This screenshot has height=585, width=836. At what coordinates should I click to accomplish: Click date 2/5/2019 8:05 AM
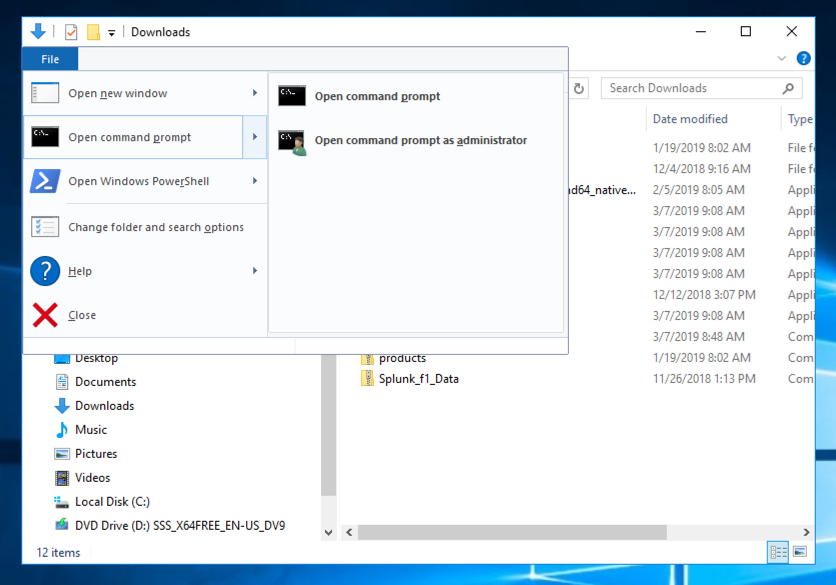(698, 190)
